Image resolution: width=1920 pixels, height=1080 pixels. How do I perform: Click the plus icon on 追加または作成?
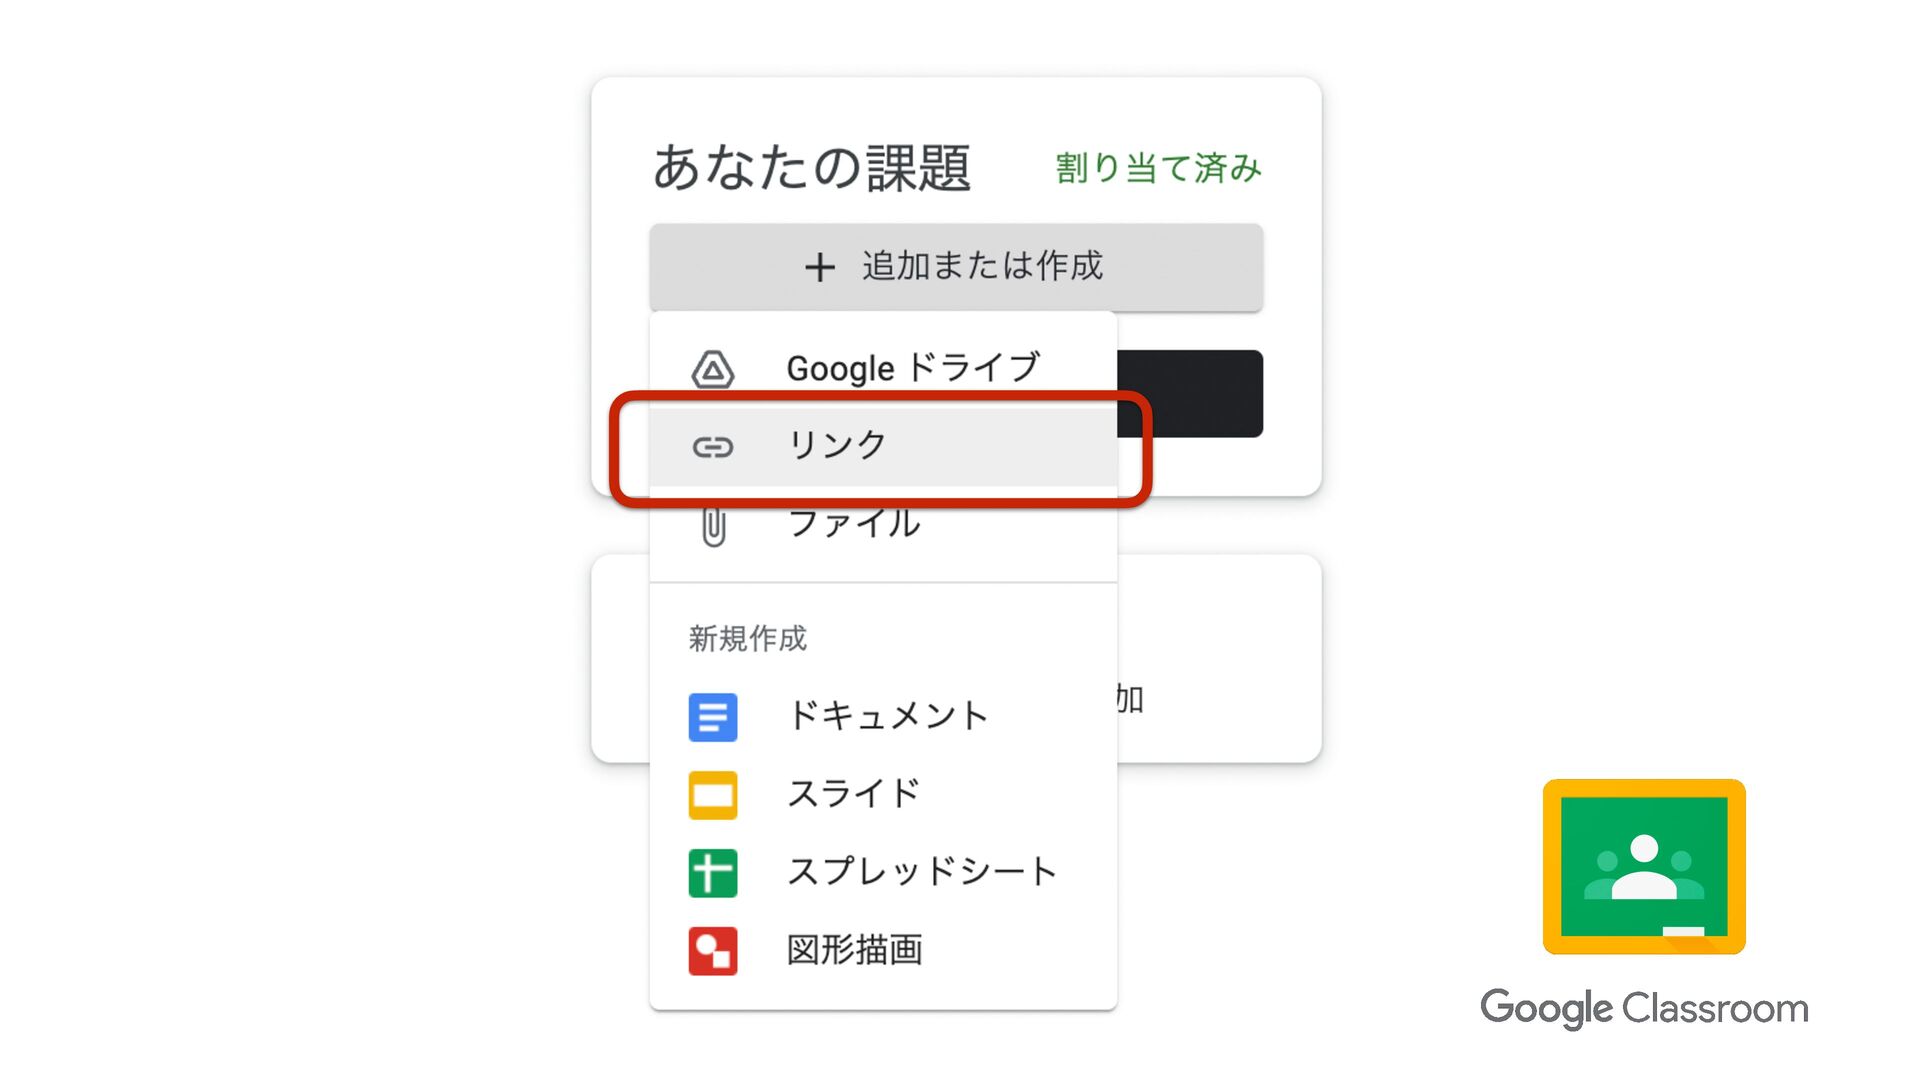click(820, 267)
